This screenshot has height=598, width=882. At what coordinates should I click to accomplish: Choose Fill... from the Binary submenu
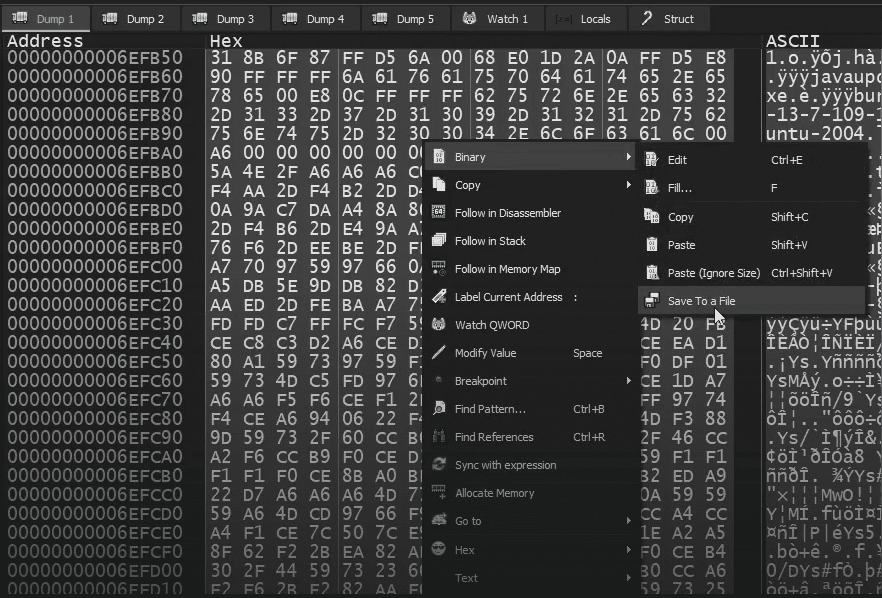(752, 188)
